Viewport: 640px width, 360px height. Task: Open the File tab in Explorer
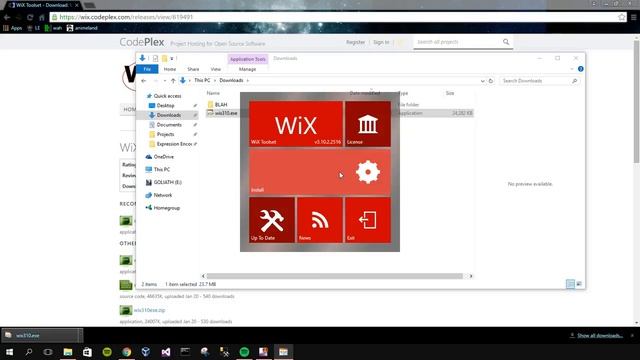coord(147,69)
